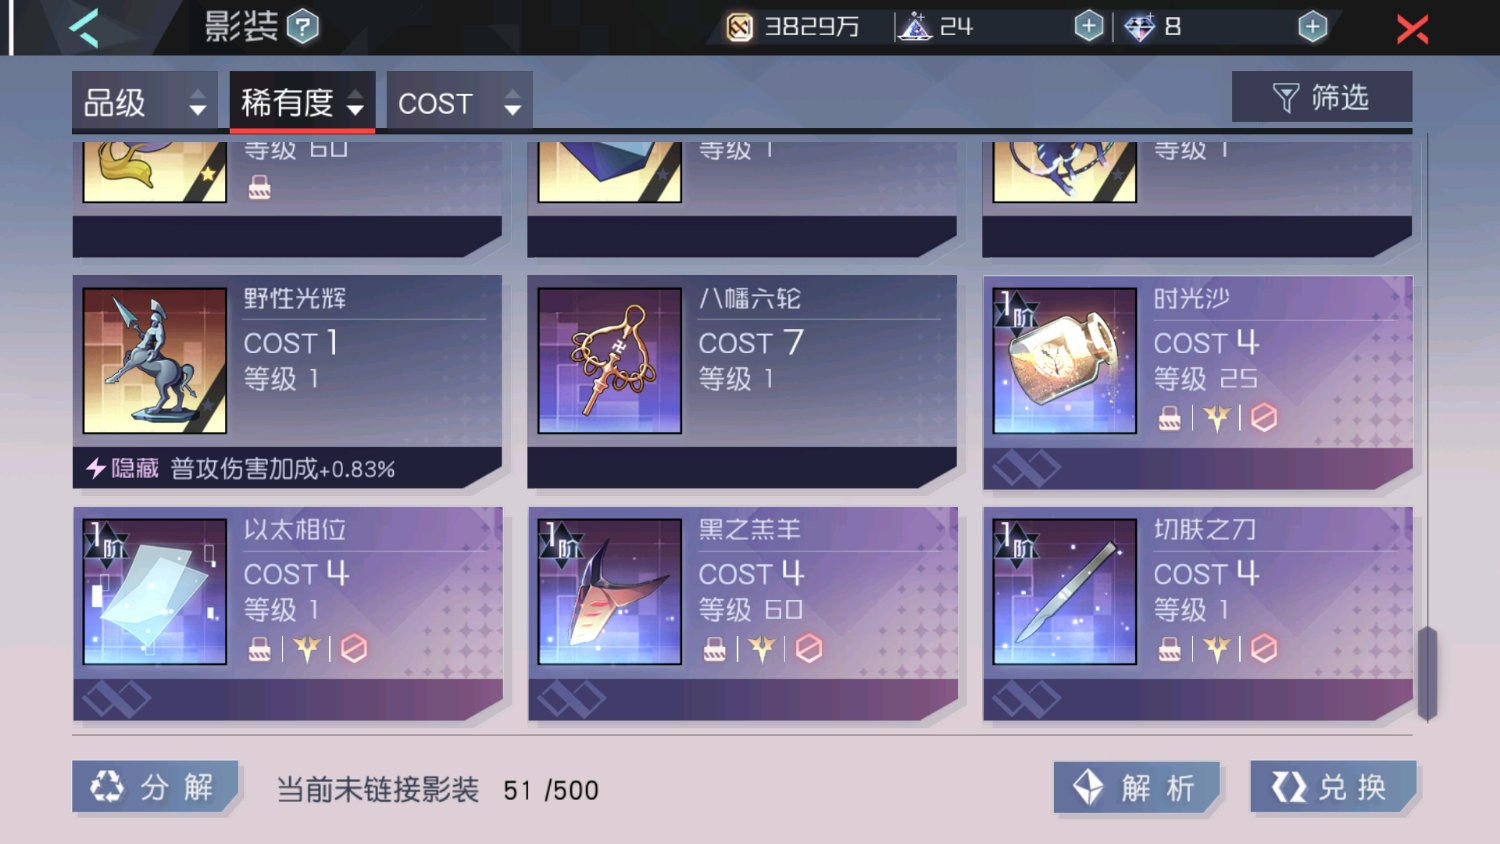Toggle COST sort order arrows
Screen dimensions: 1500x844
point(512,103)
